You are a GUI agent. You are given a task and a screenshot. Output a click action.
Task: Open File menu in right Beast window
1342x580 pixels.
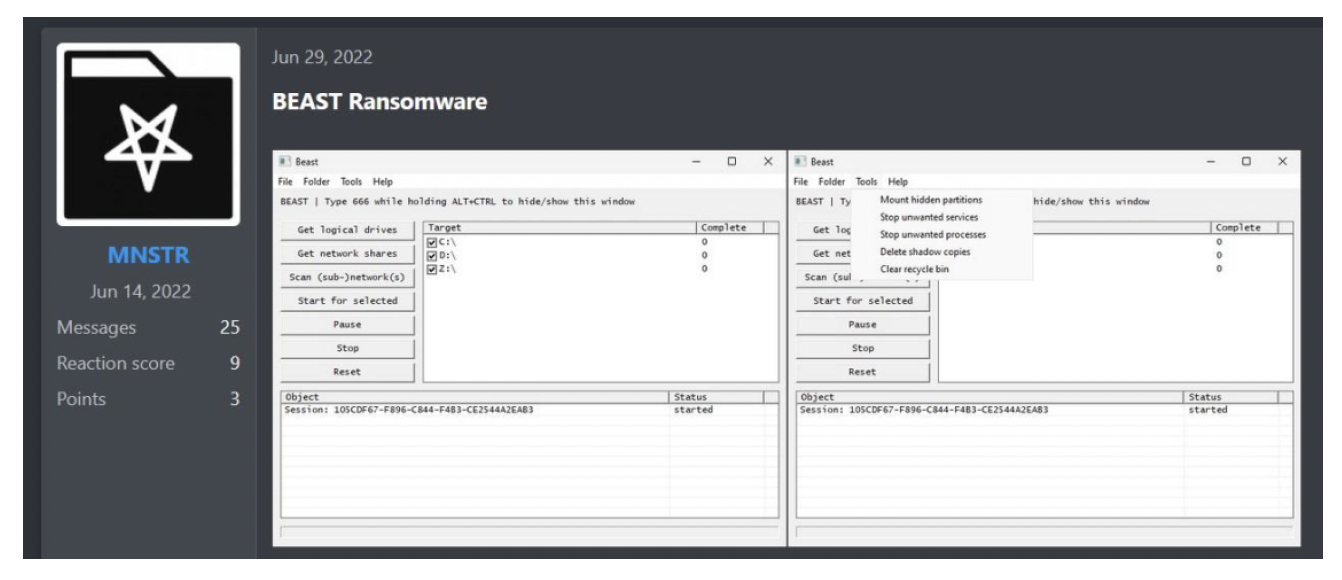coord(800,181)
